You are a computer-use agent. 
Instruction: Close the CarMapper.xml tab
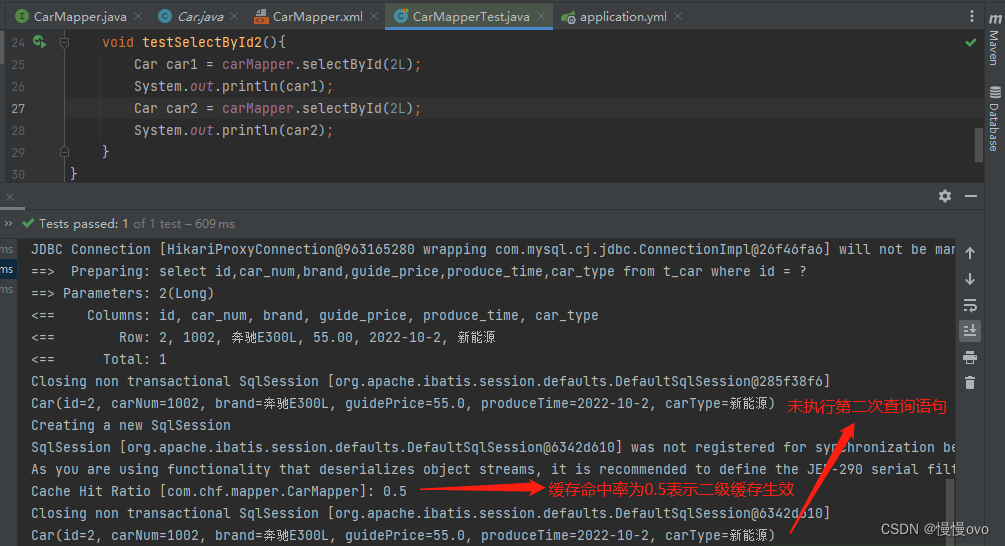point(374,17)
